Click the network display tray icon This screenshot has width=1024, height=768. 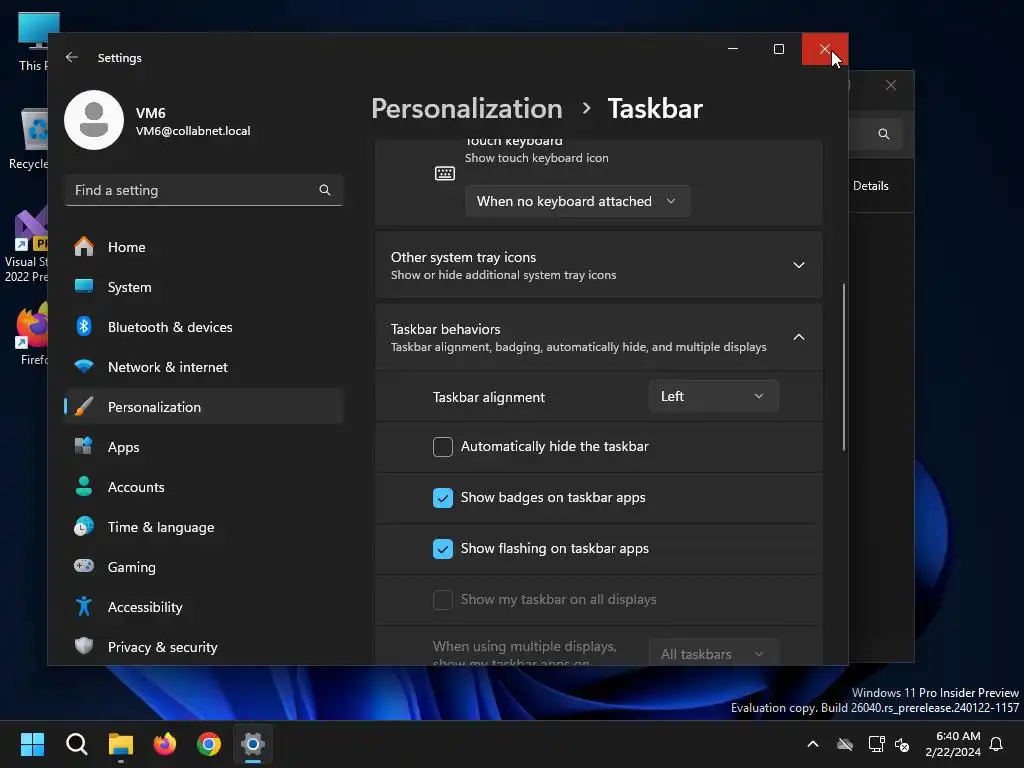point(876,744)
